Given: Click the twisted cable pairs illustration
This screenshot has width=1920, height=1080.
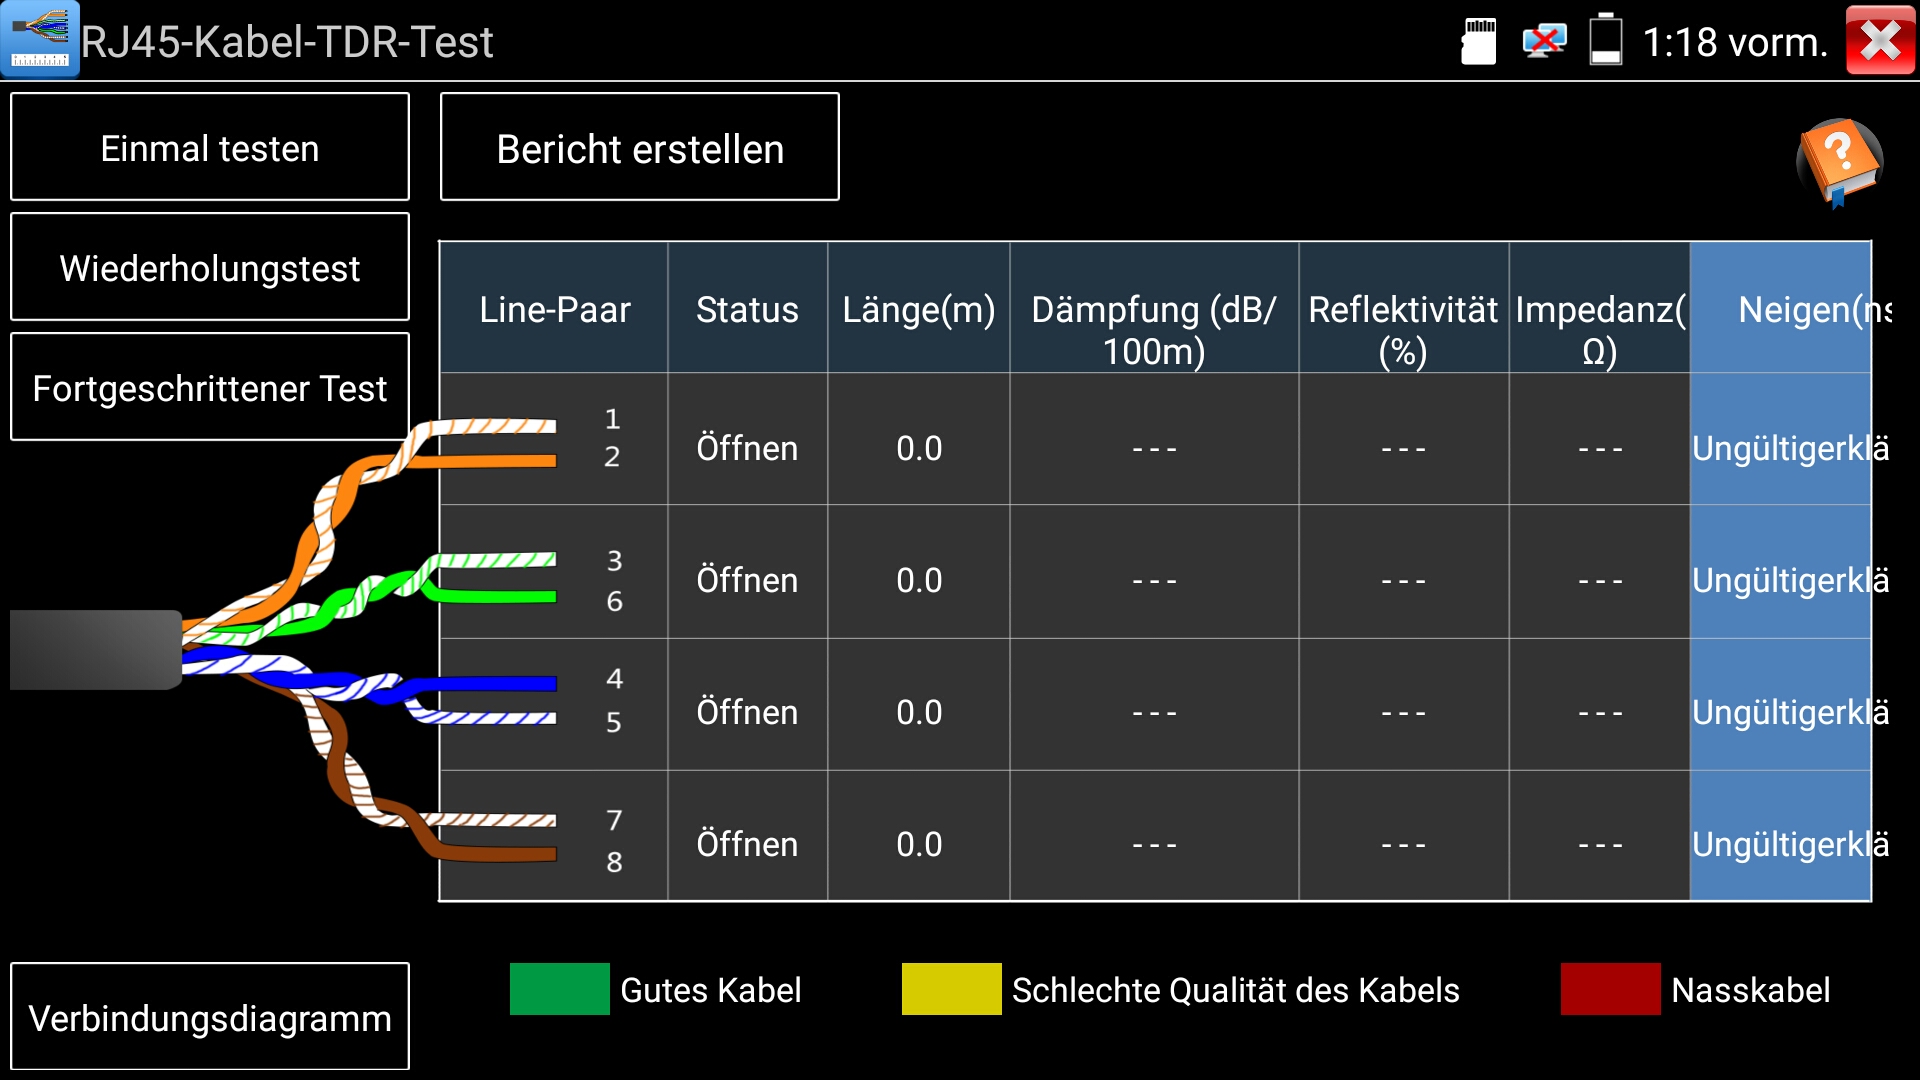Looking at the screenshot, I should [300, 640].
